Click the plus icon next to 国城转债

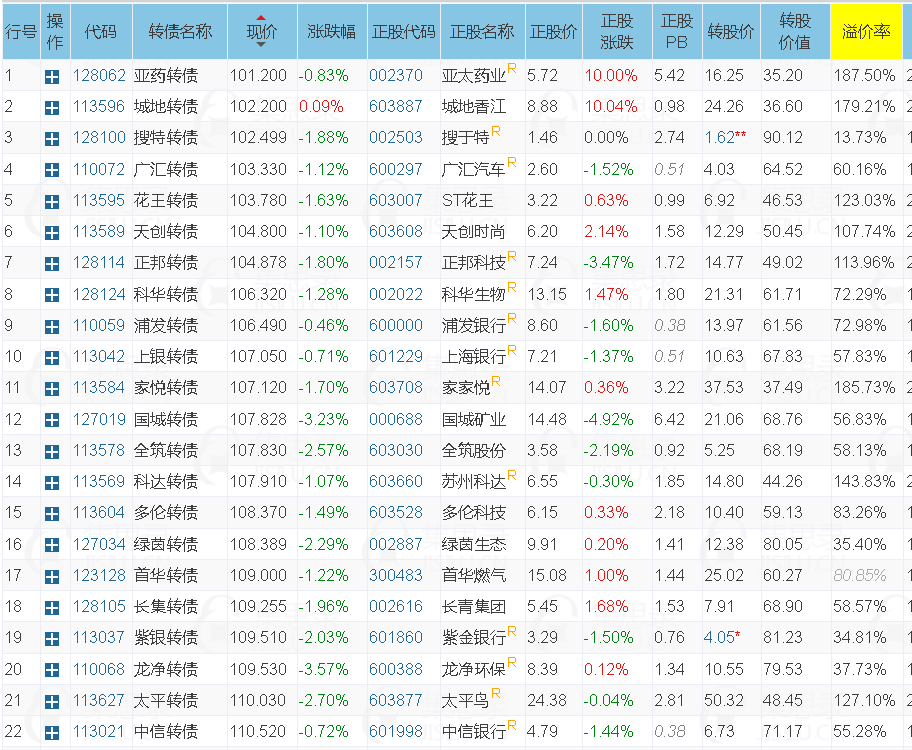(x=52, y=420)
